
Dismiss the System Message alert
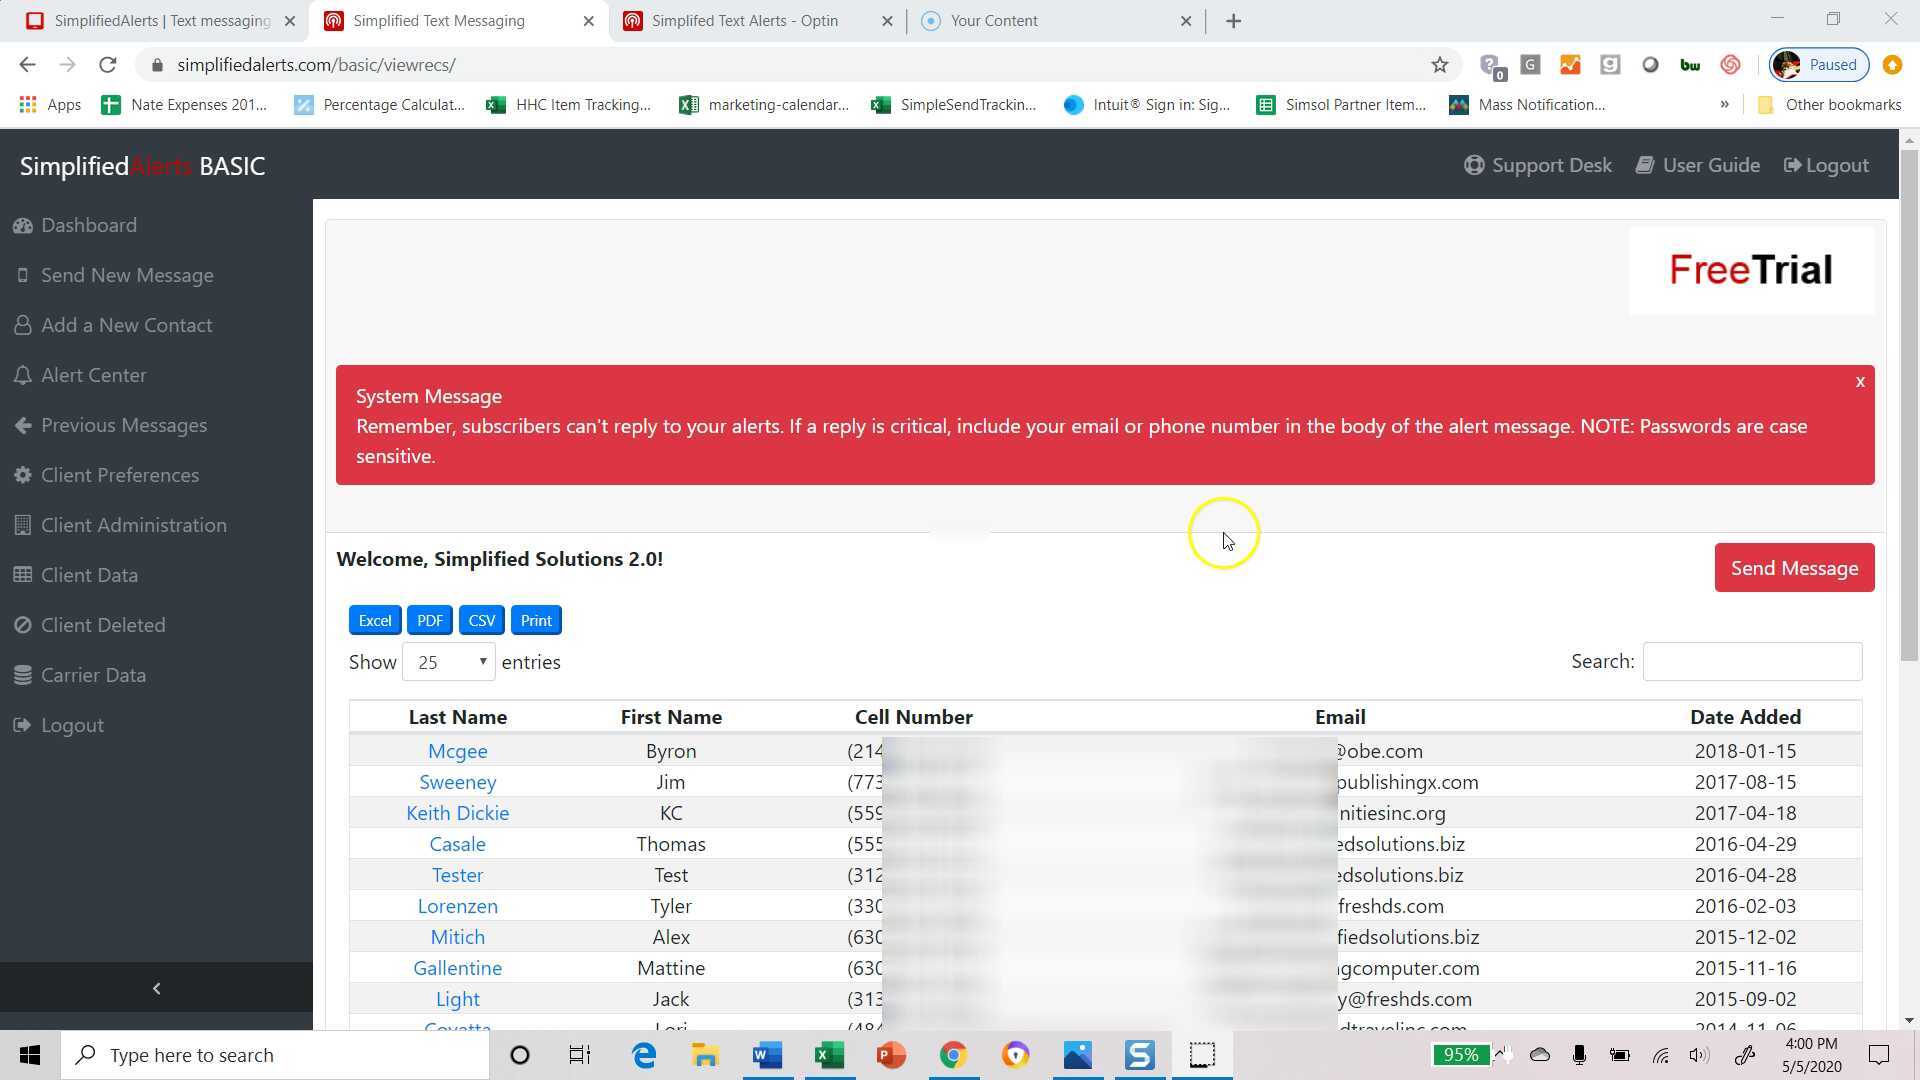click(1860, 381)
